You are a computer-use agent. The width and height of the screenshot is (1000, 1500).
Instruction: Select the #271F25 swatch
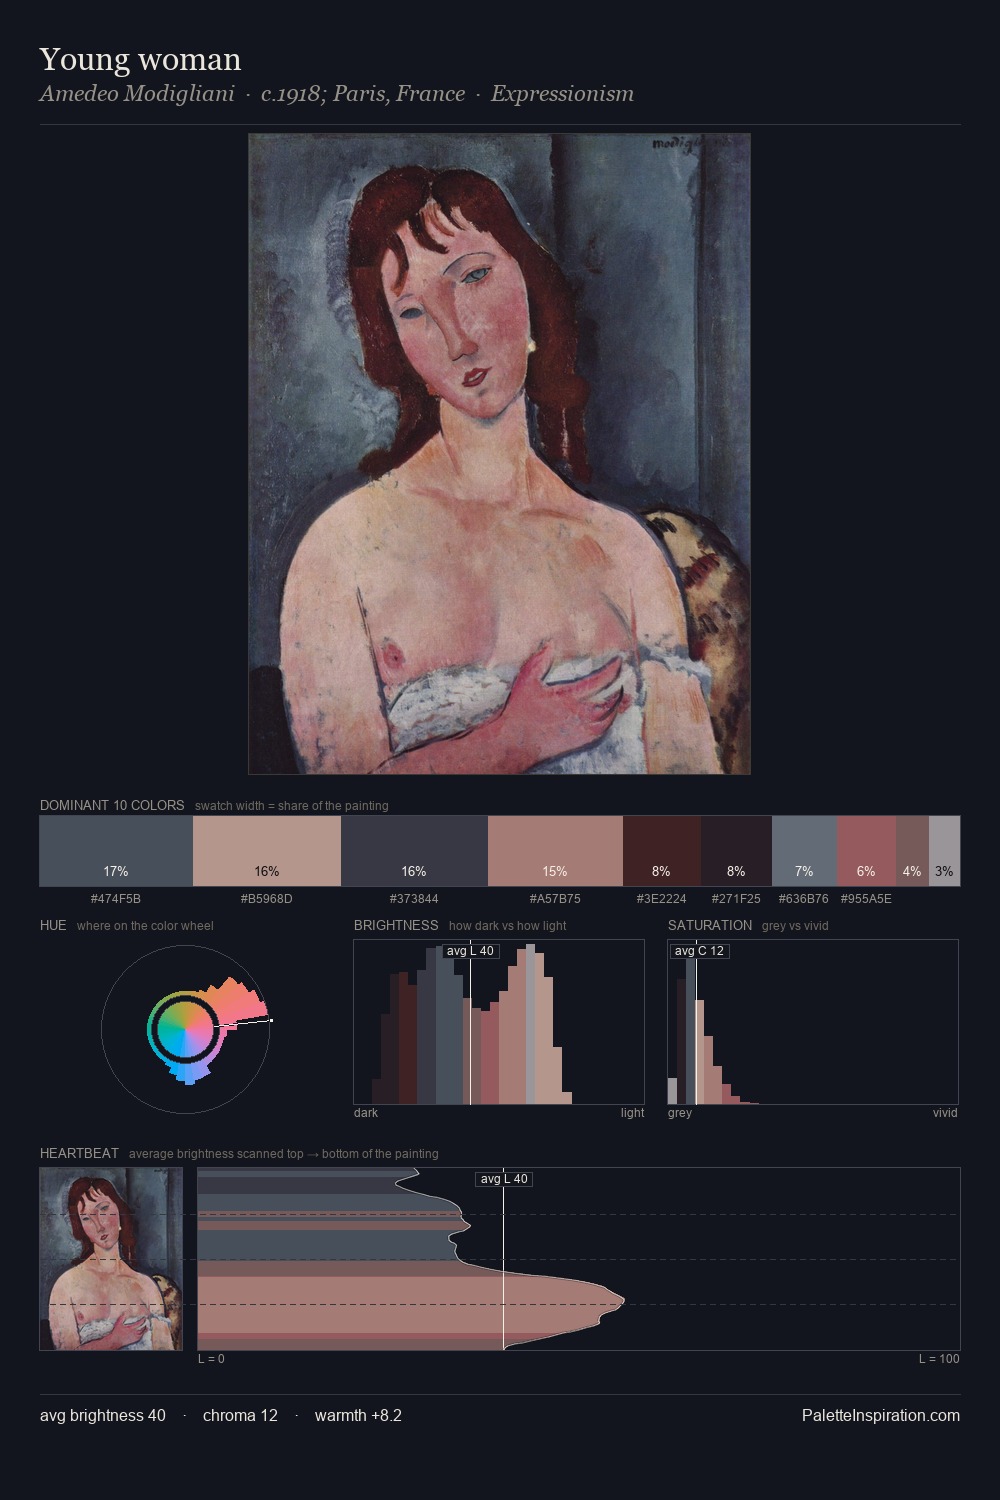[736, 851]
